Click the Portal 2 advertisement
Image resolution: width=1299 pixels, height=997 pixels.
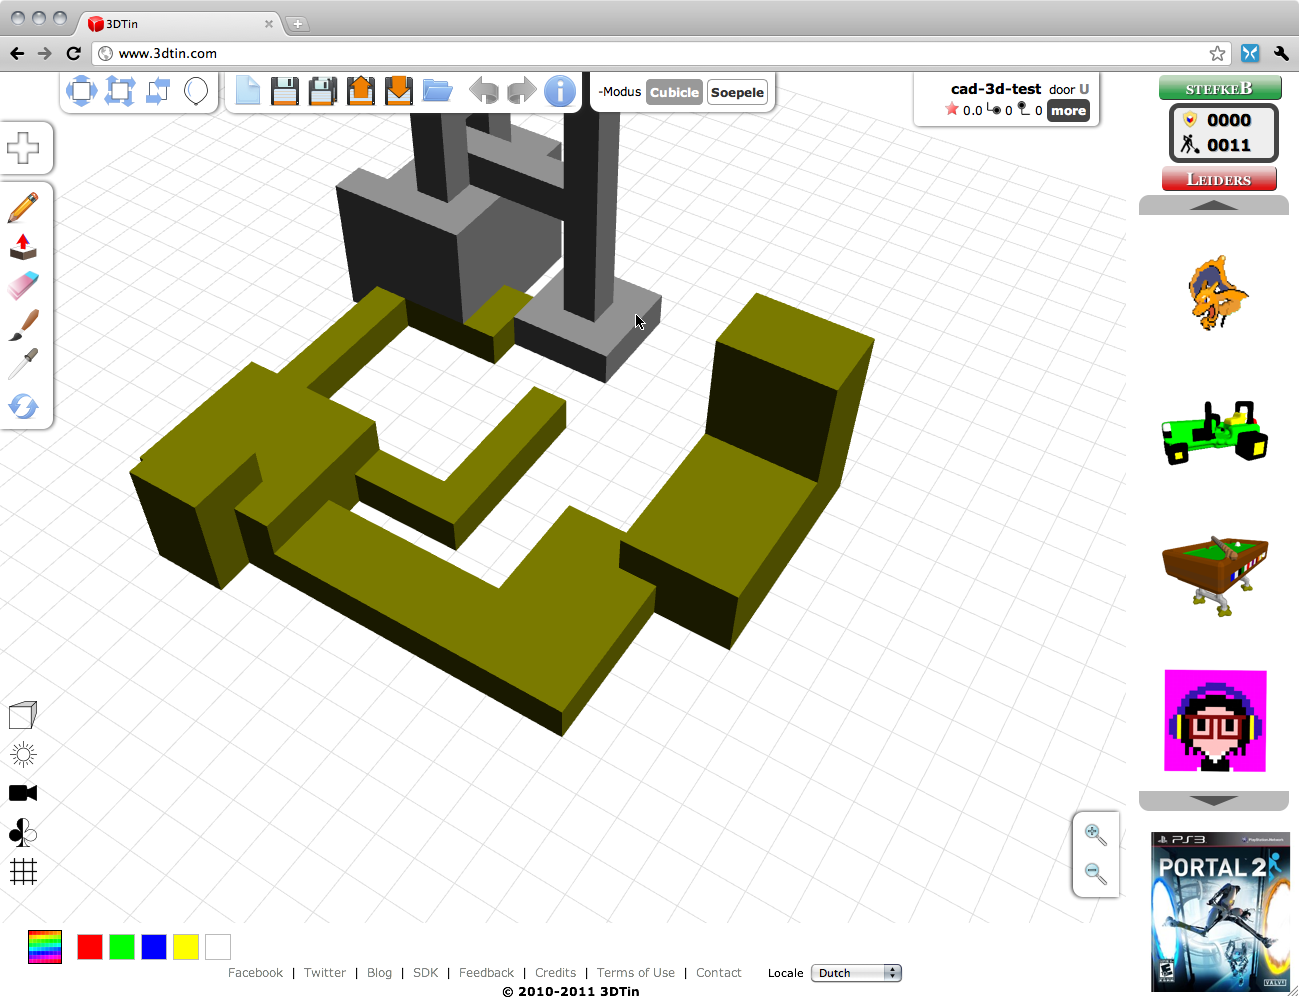1220,912
